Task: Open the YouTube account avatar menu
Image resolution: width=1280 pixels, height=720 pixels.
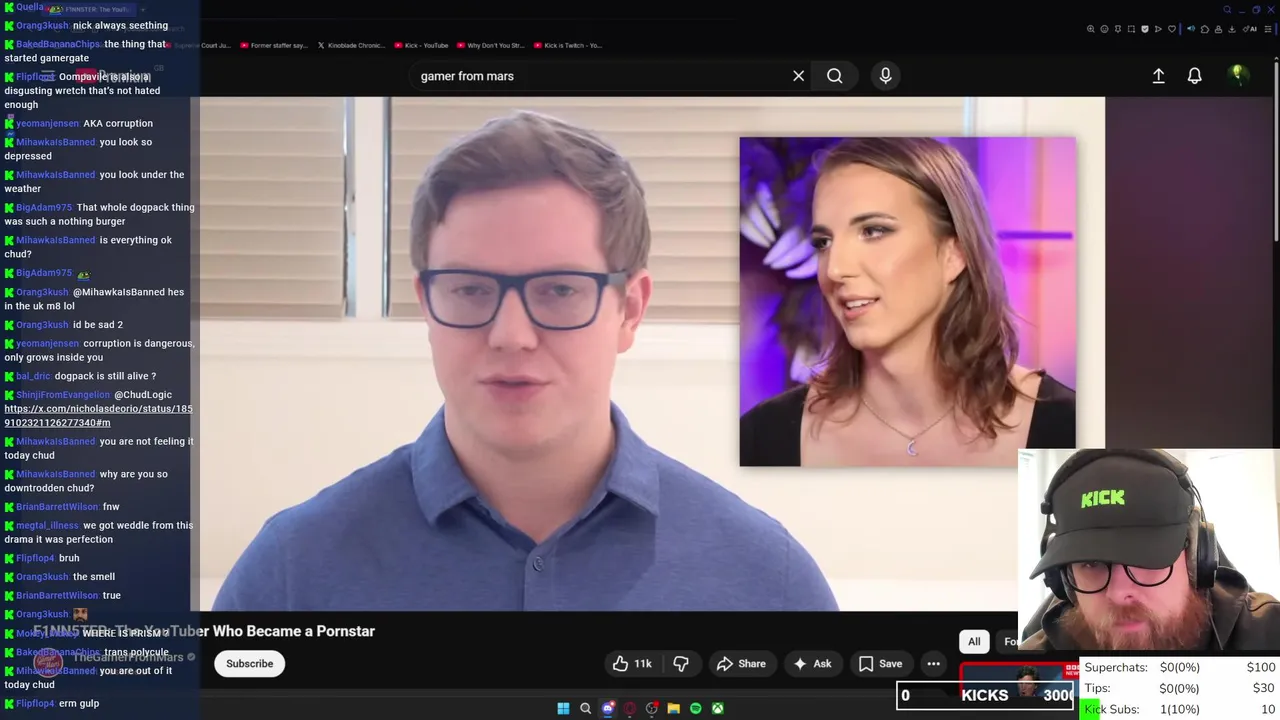Action: click(1237, 75)
